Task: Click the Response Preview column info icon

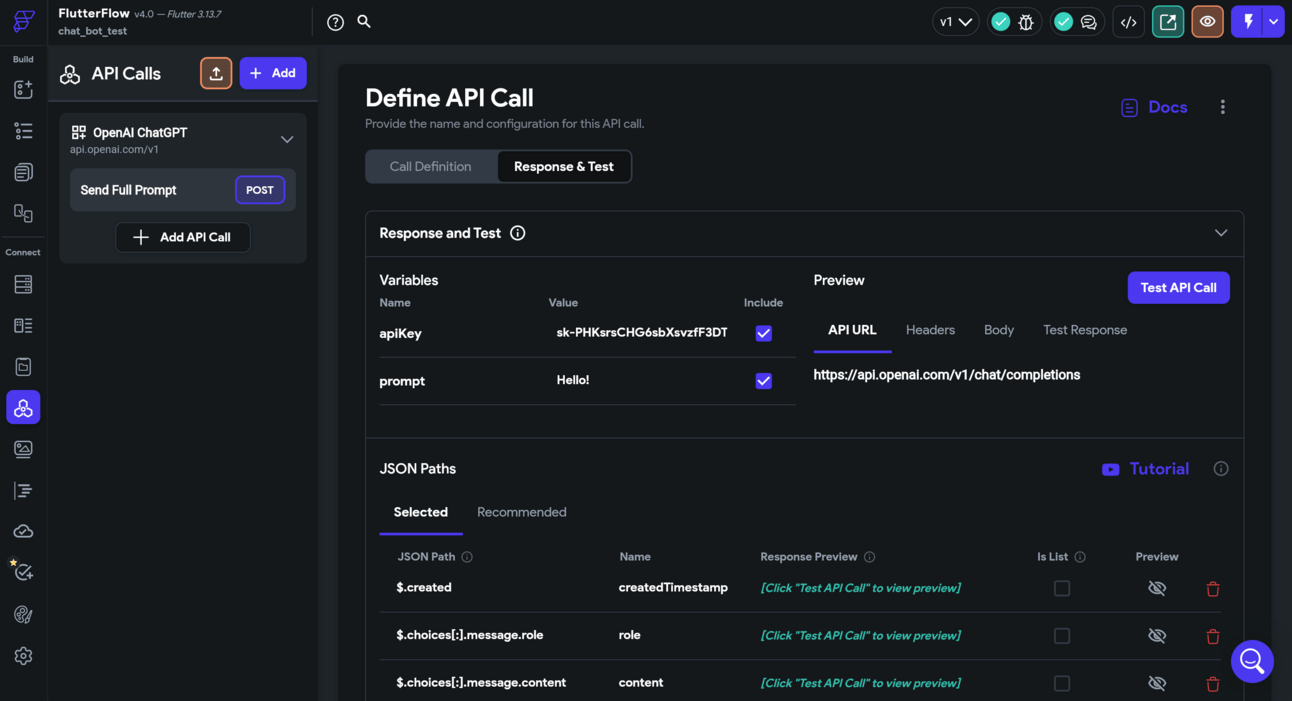Action: 870,557
